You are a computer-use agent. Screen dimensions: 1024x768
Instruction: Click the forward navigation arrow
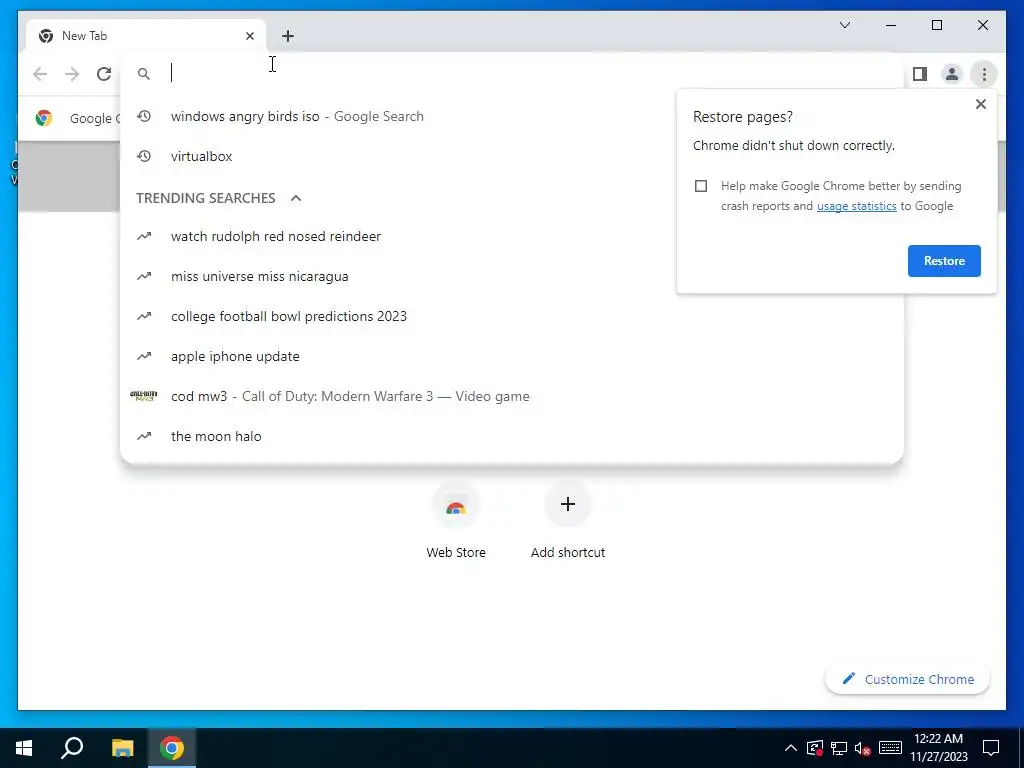tap(72, 74)
